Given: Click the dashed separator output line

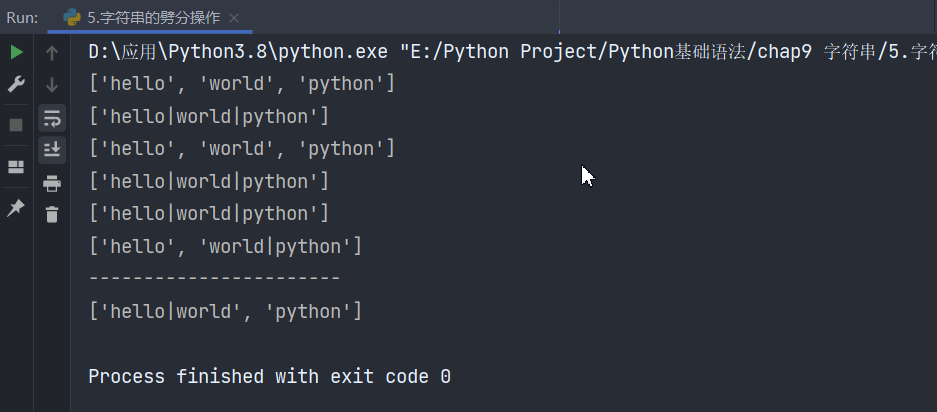Looking at the screenshot, I should tap(214, 278).
